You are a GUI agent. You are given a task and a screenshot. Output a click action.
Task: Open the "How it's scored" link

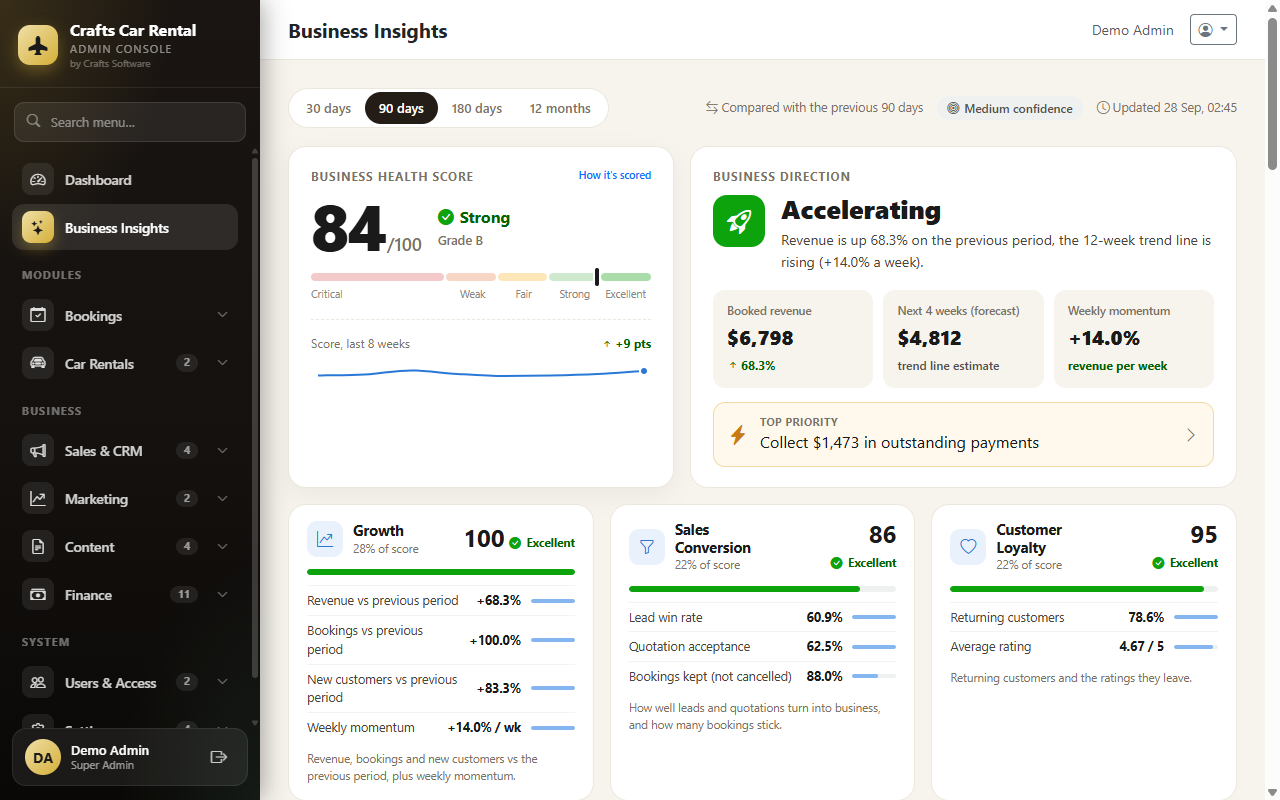tap(615, 175)
